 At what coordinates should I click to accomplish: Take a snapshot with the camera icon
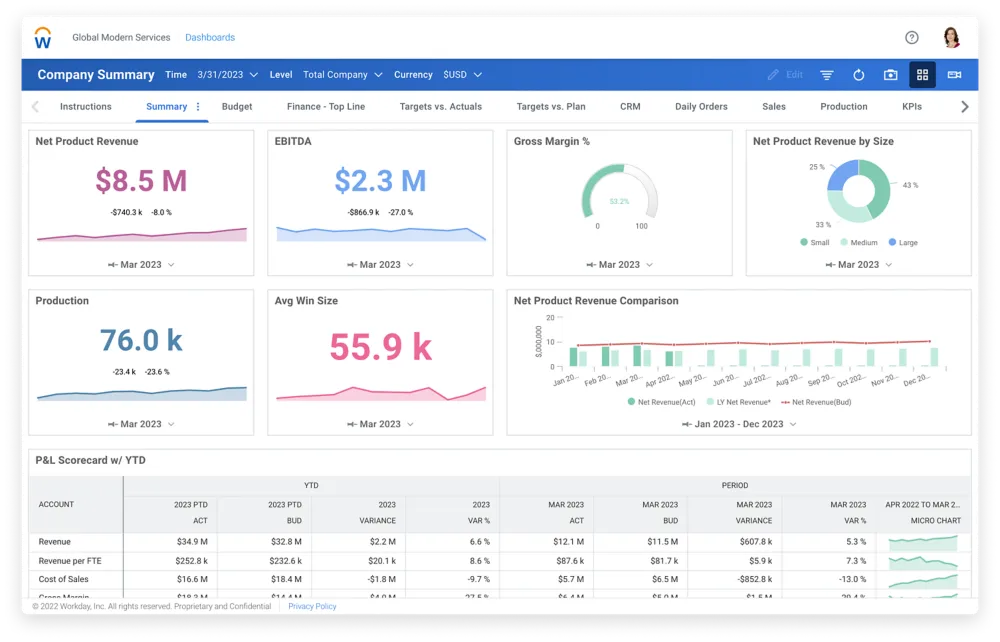click(x=890, y=75)
